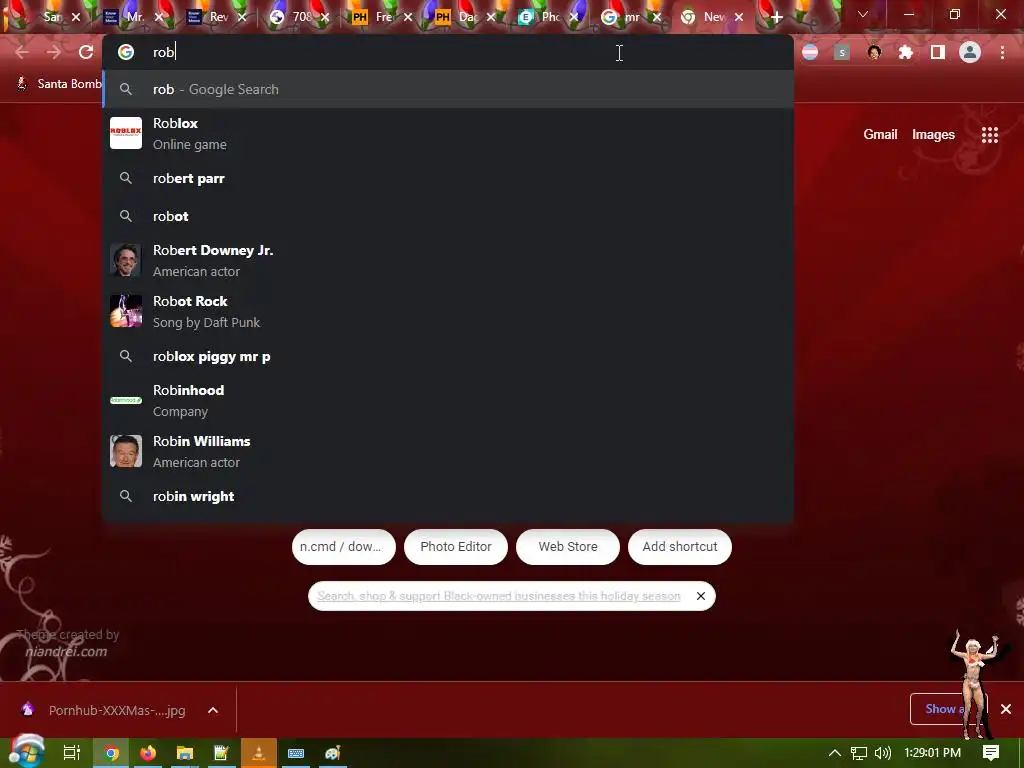
Task: Close the downloads bar
Action: pyautogui.click(x=1006, y=709)
